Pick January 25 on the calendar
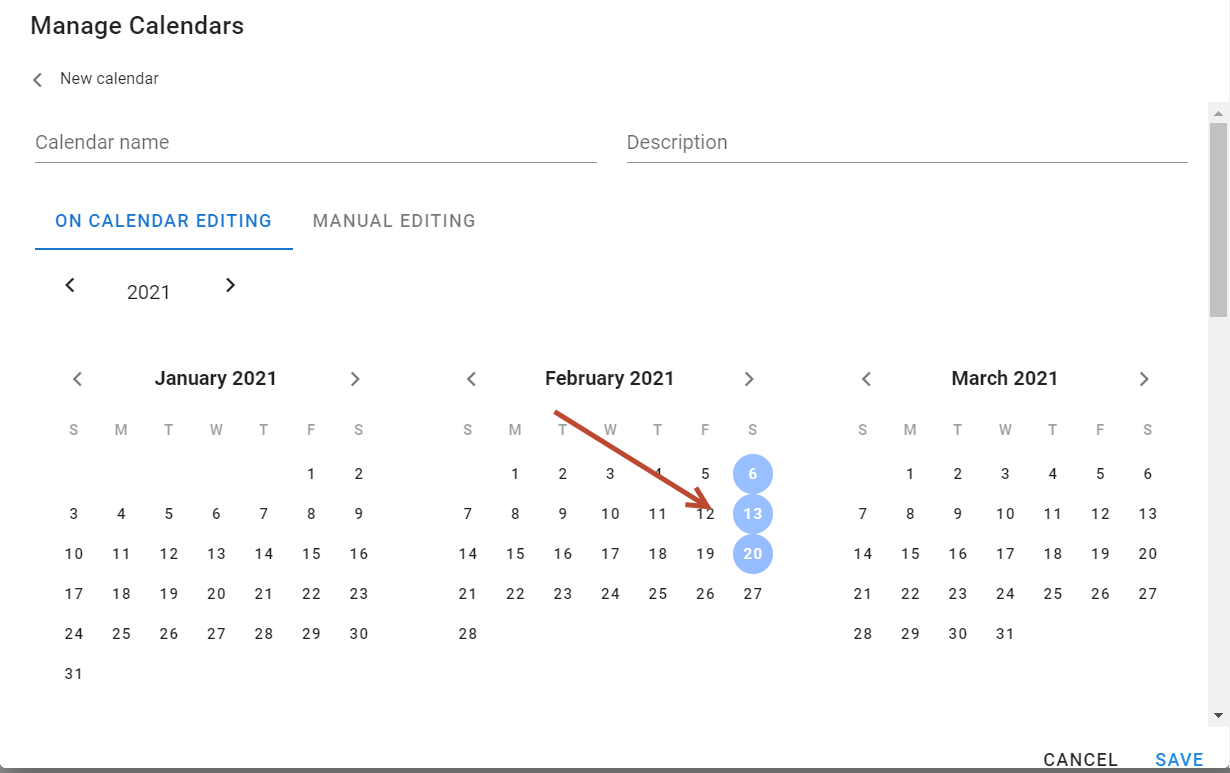The image size is (1230, 773). point(122,634)
